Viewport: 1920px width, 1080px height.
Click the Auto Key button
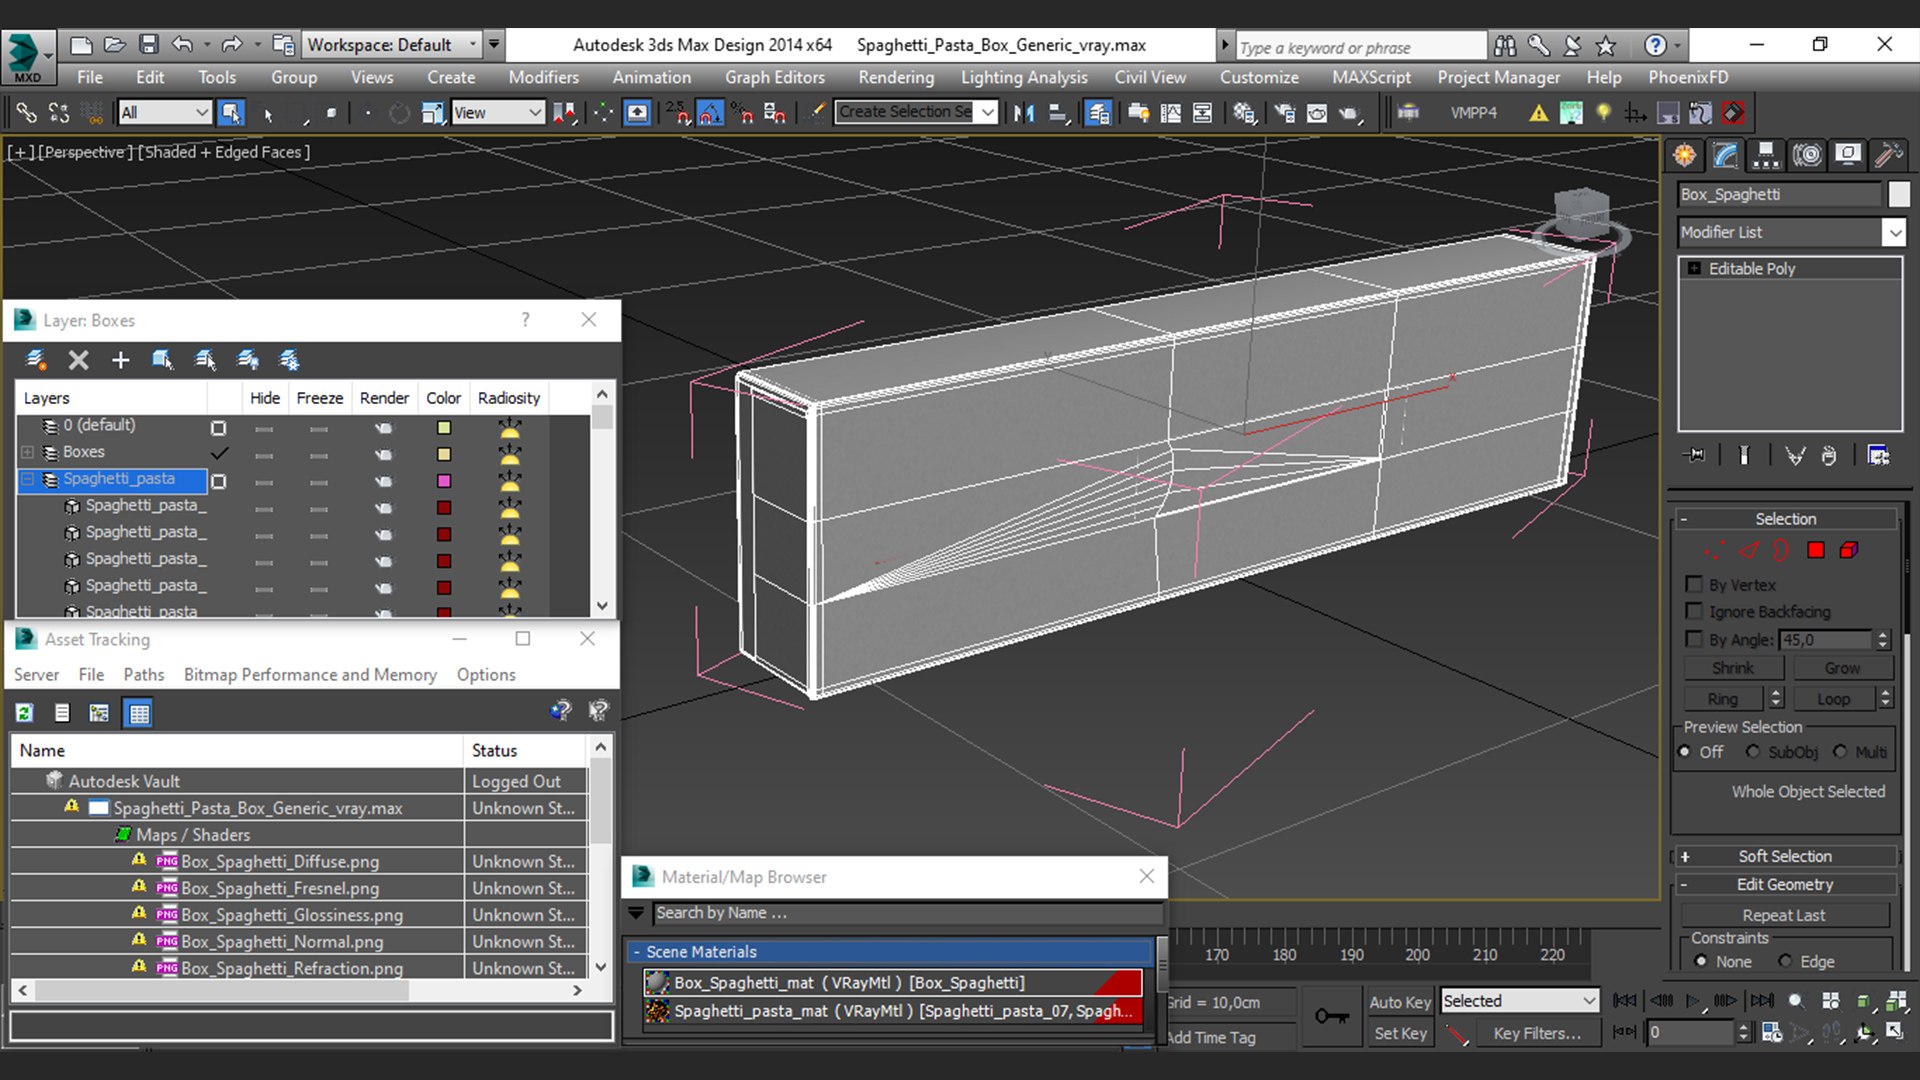pyautogui.click(x=1399, y=1002)
